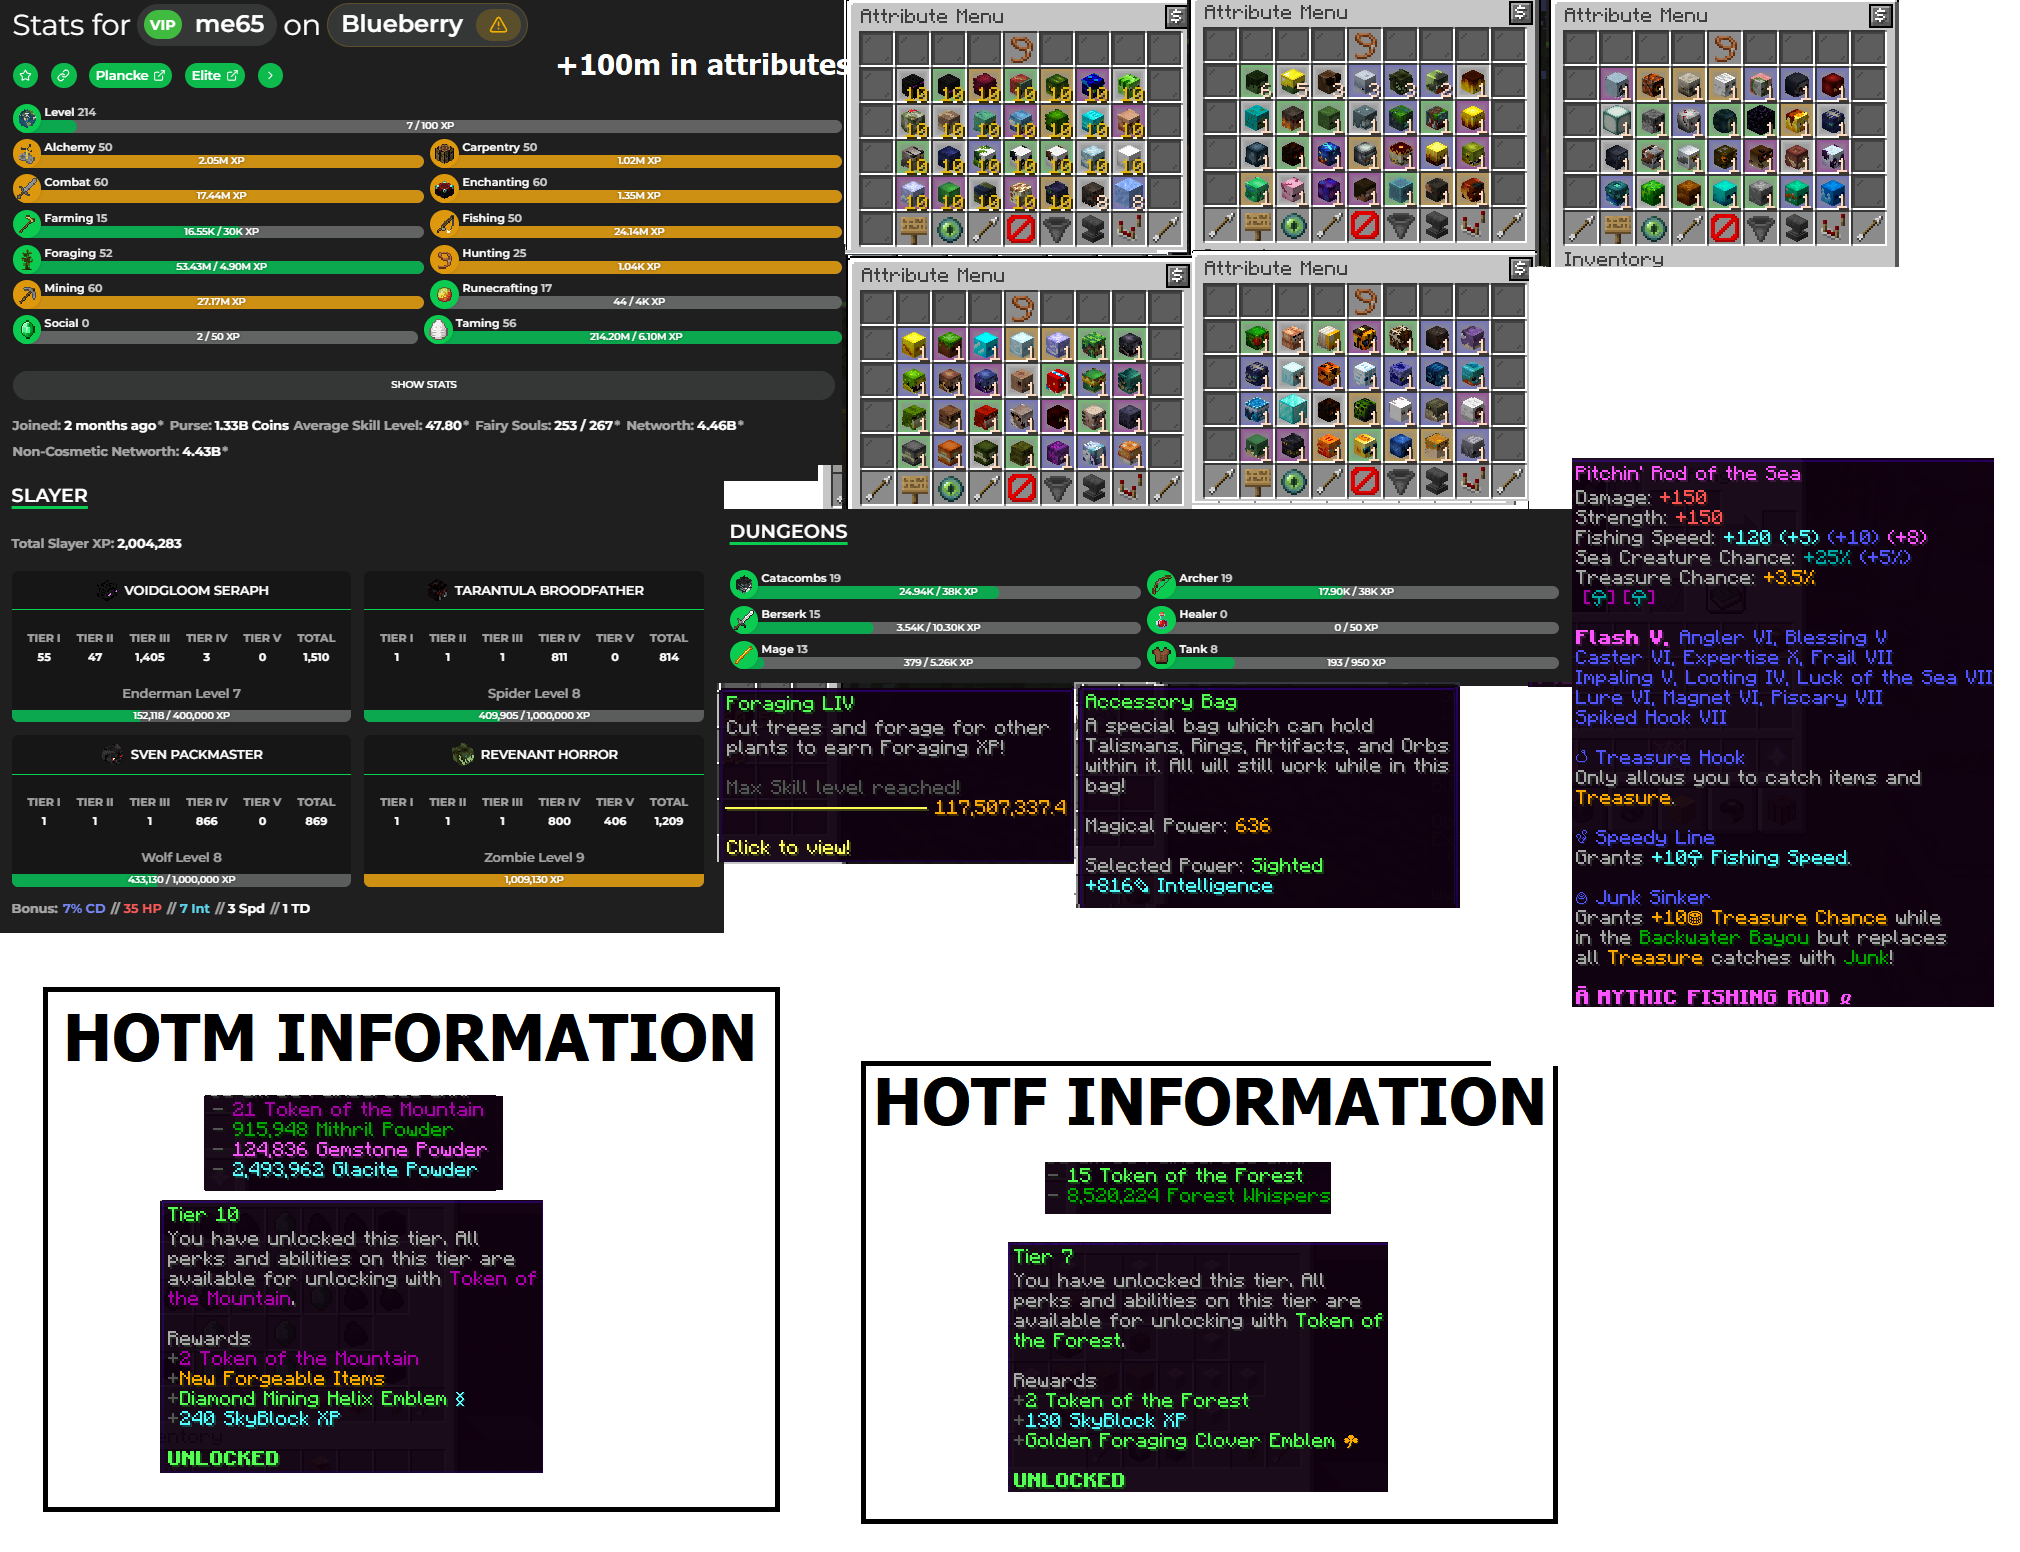Click the Combat sword icon
The image size is (2020, 1552).
click(x=27, y=188)
